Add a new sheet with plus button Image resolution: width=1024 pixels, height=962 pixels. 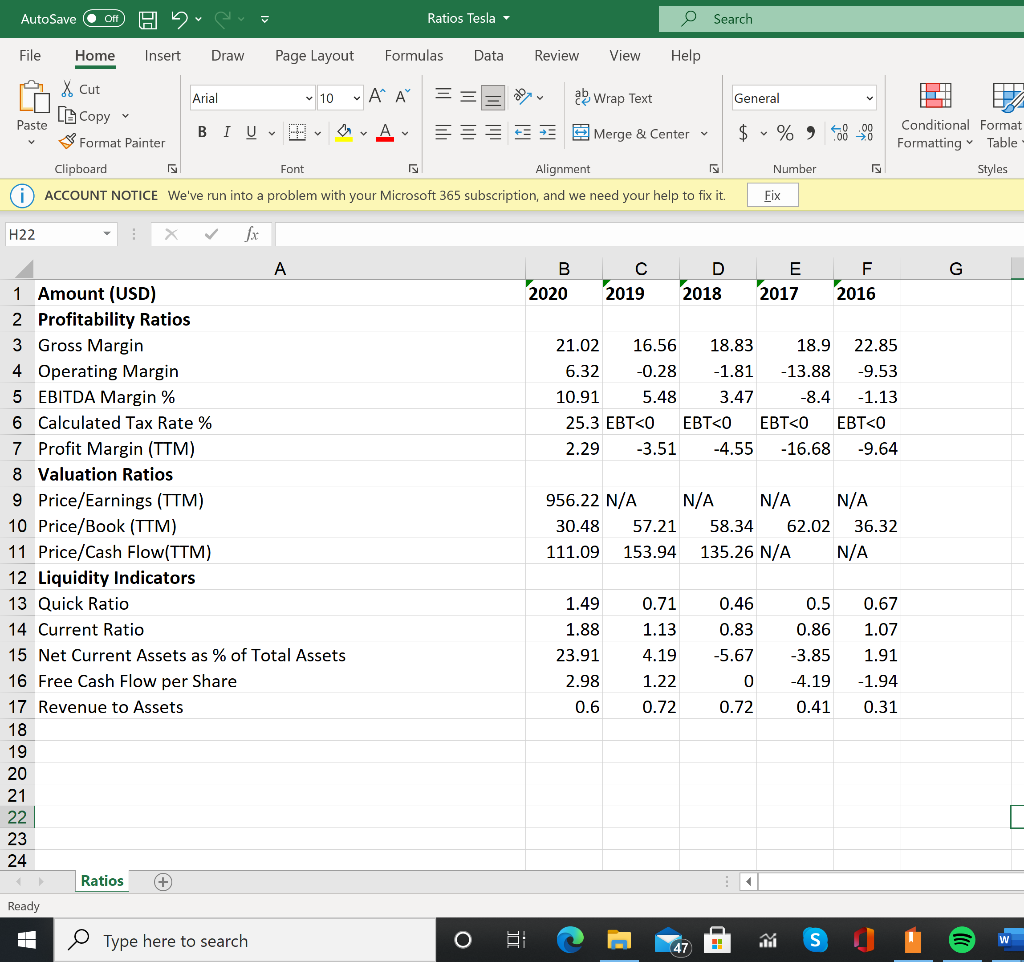162,881
